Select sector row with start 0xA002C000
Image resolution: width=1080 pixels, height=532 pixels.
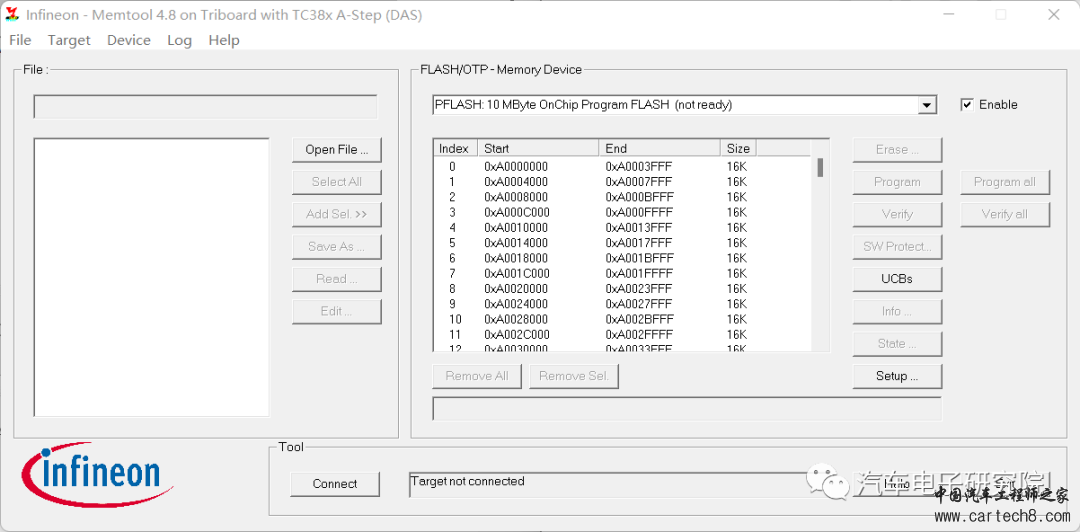[x=622, y=334]
